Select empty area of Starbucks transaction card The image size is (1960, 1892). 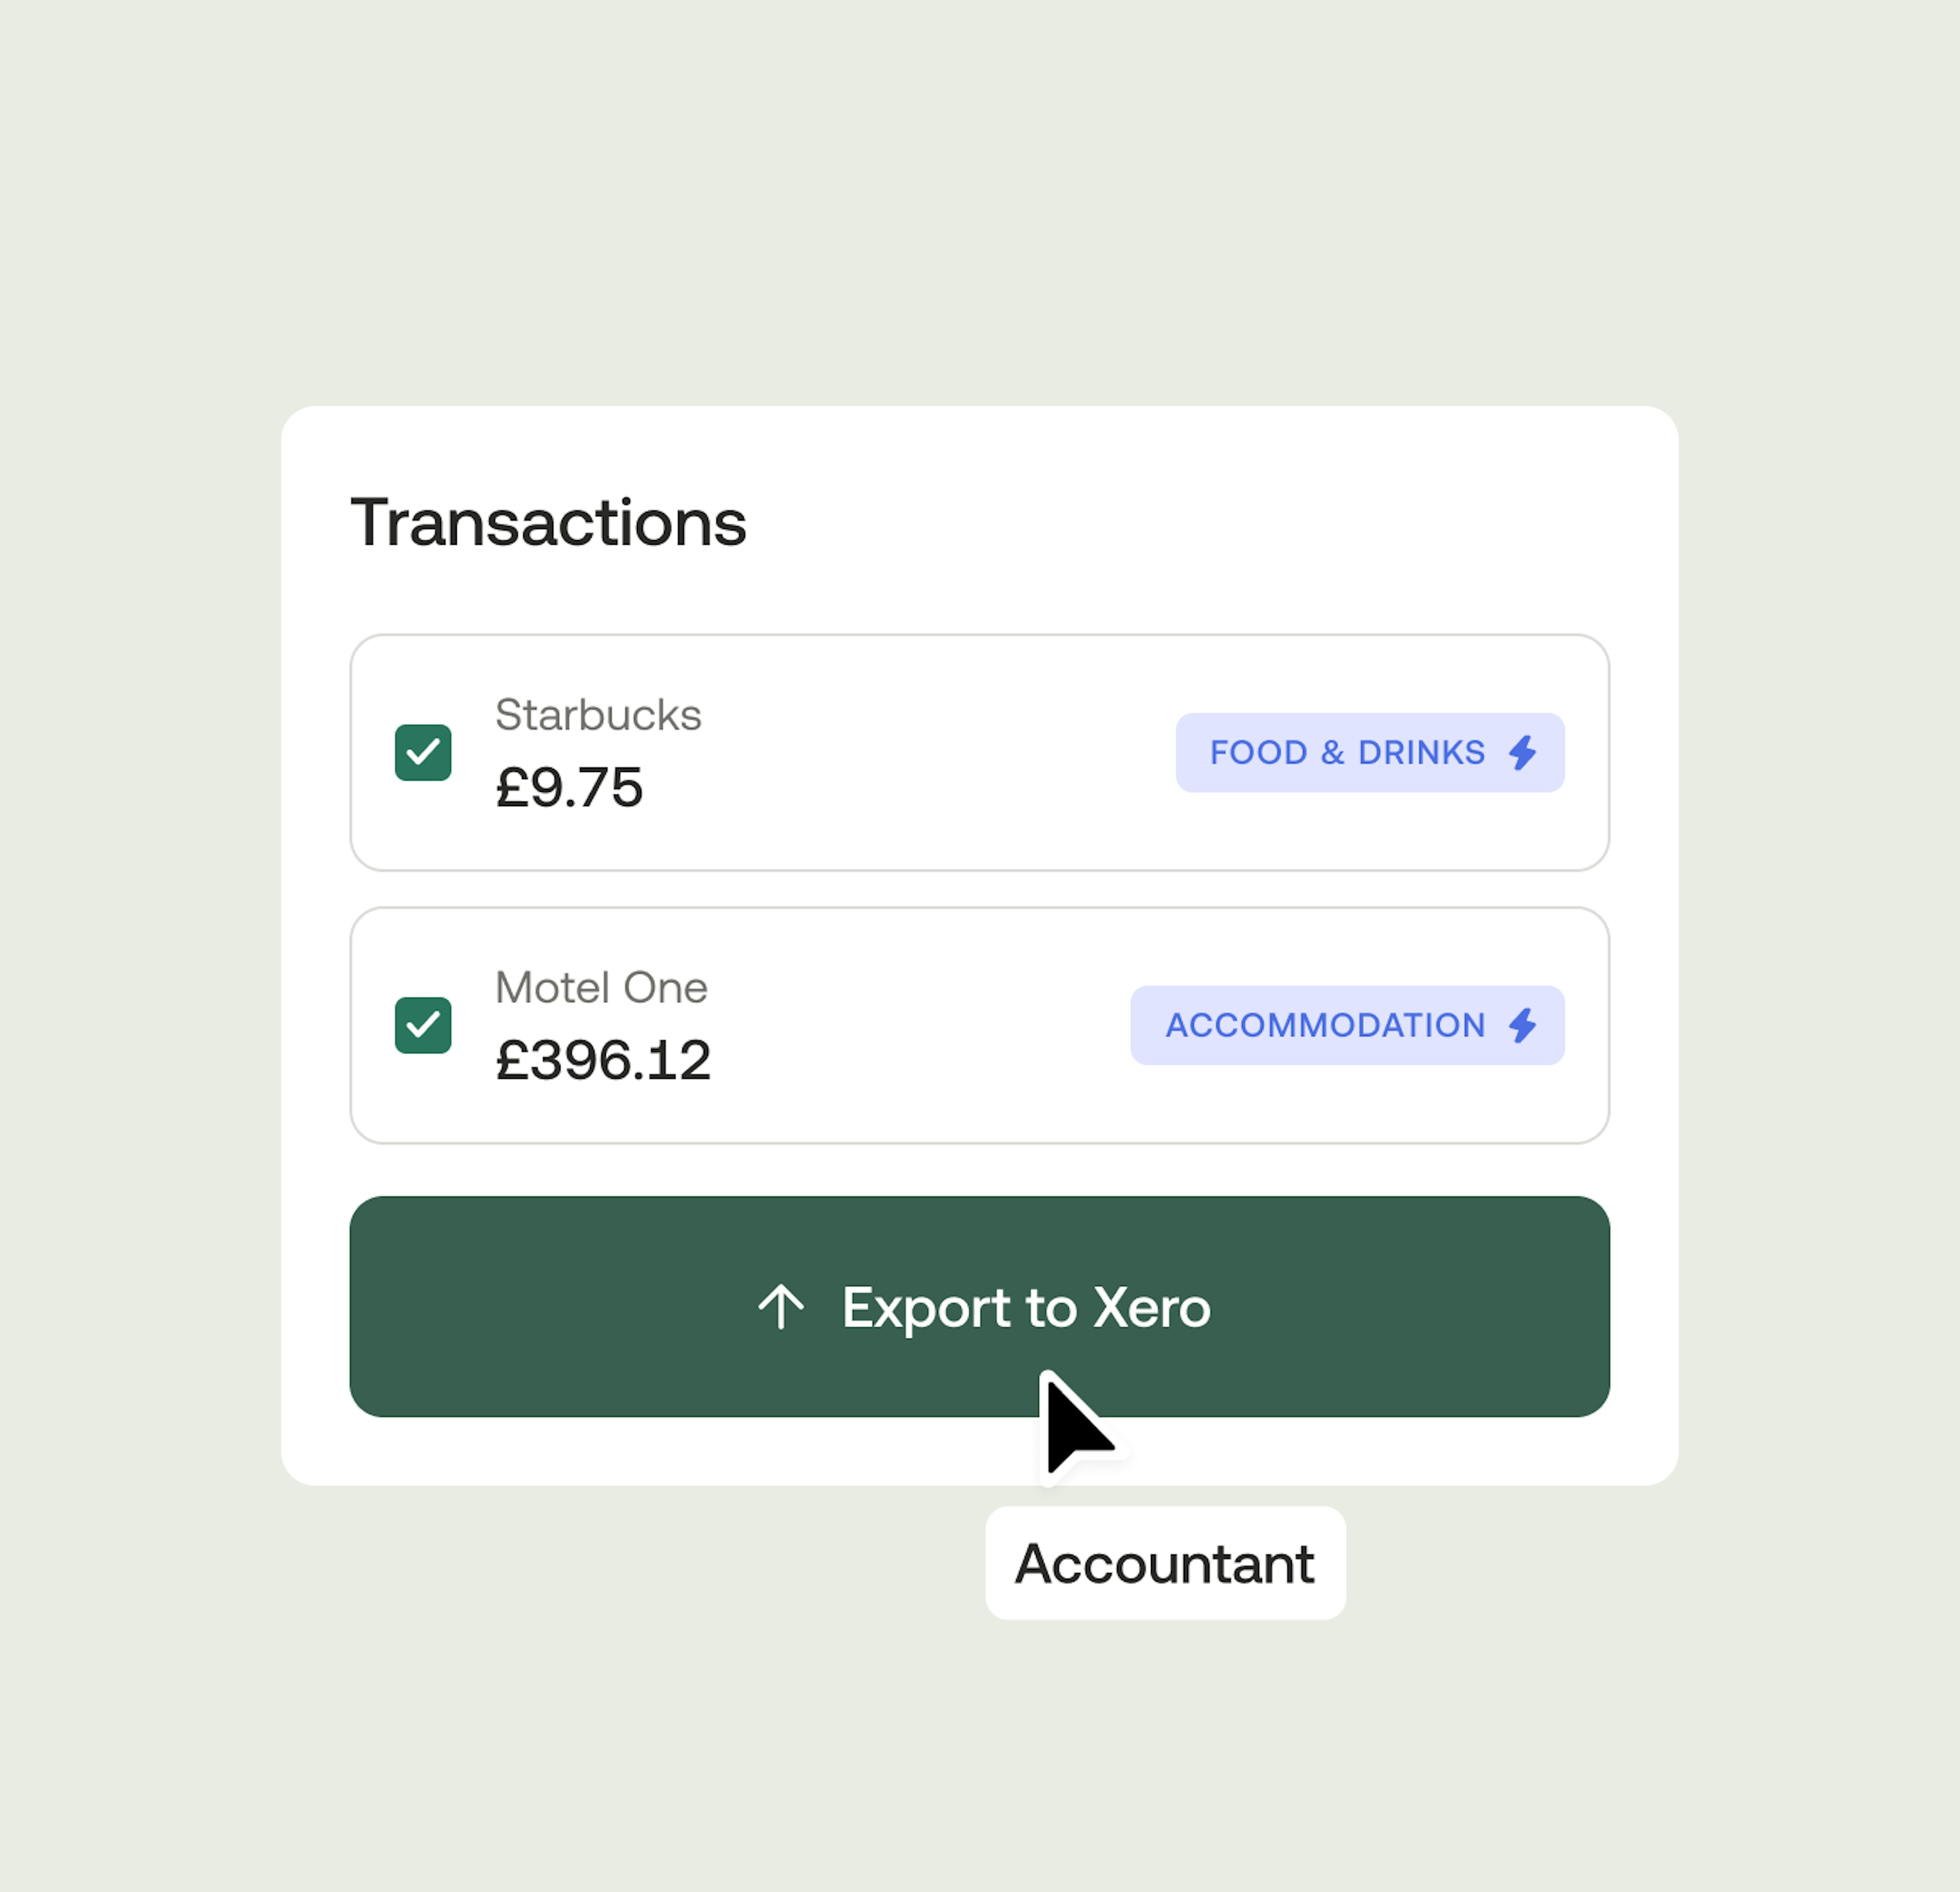[x=930, y=752]
